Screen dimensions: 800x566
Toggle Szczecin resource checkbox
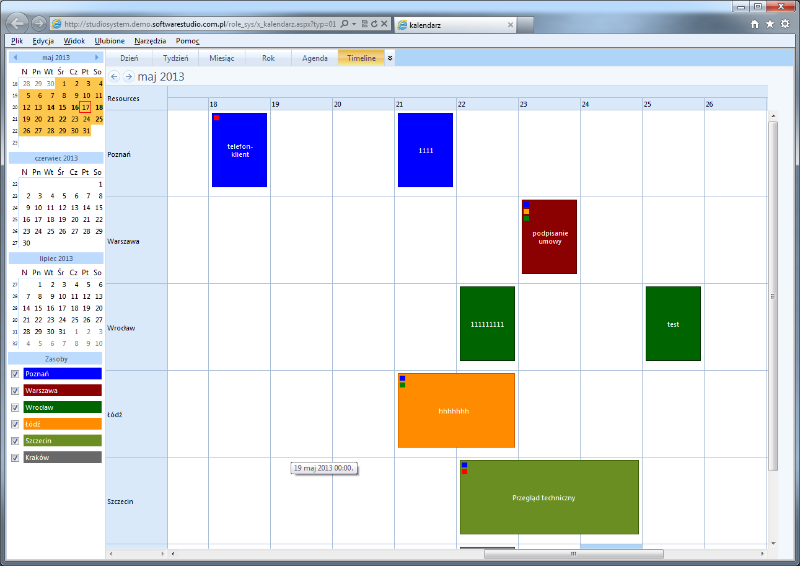click(15, 441)
